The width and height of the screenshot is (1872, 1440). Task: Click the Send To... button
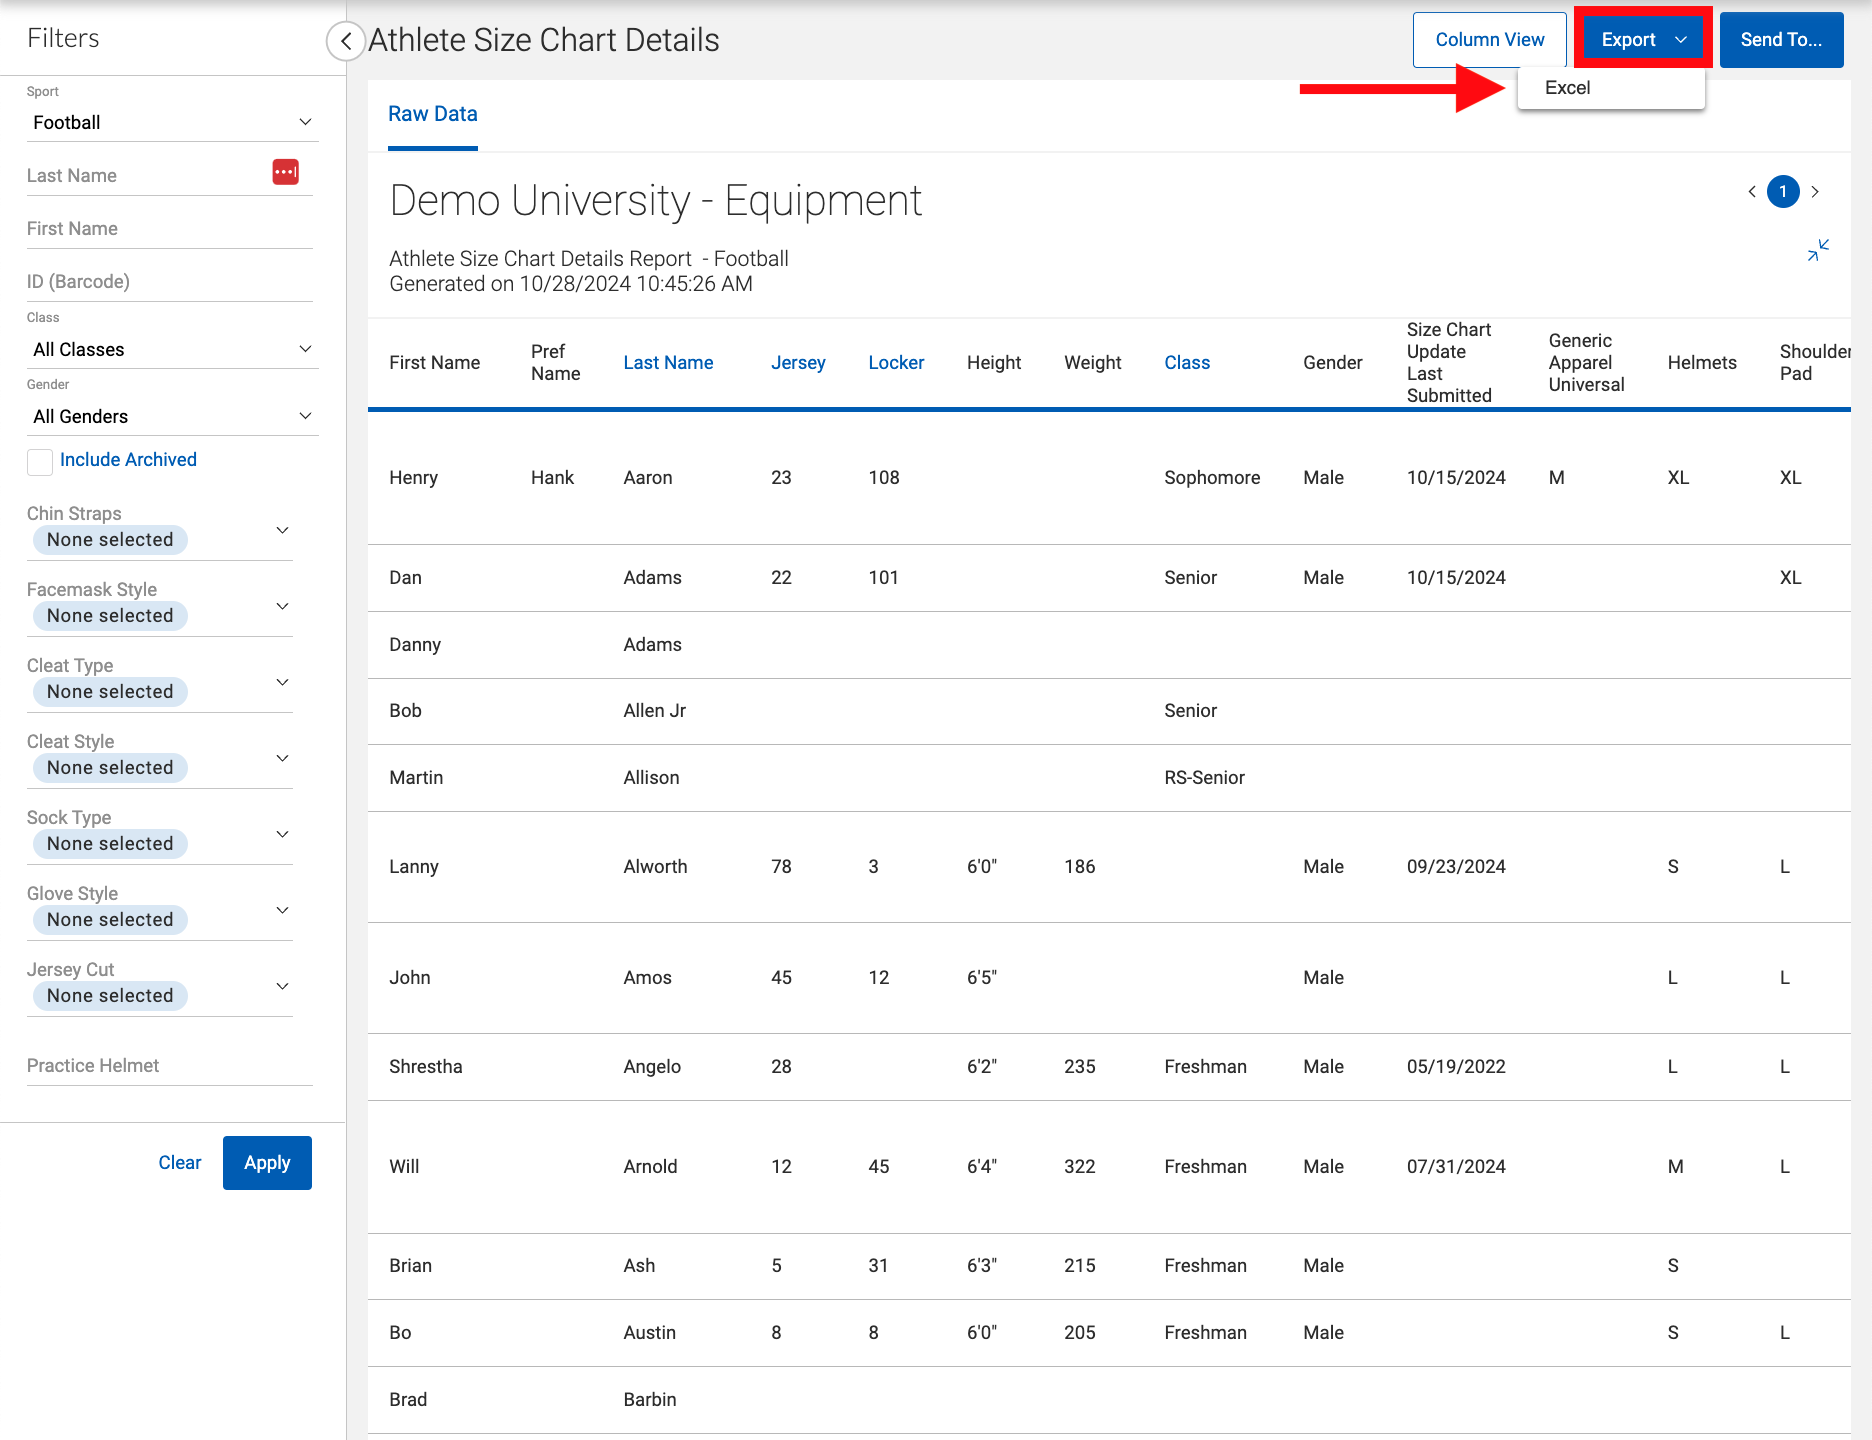tap(1781, 40)
